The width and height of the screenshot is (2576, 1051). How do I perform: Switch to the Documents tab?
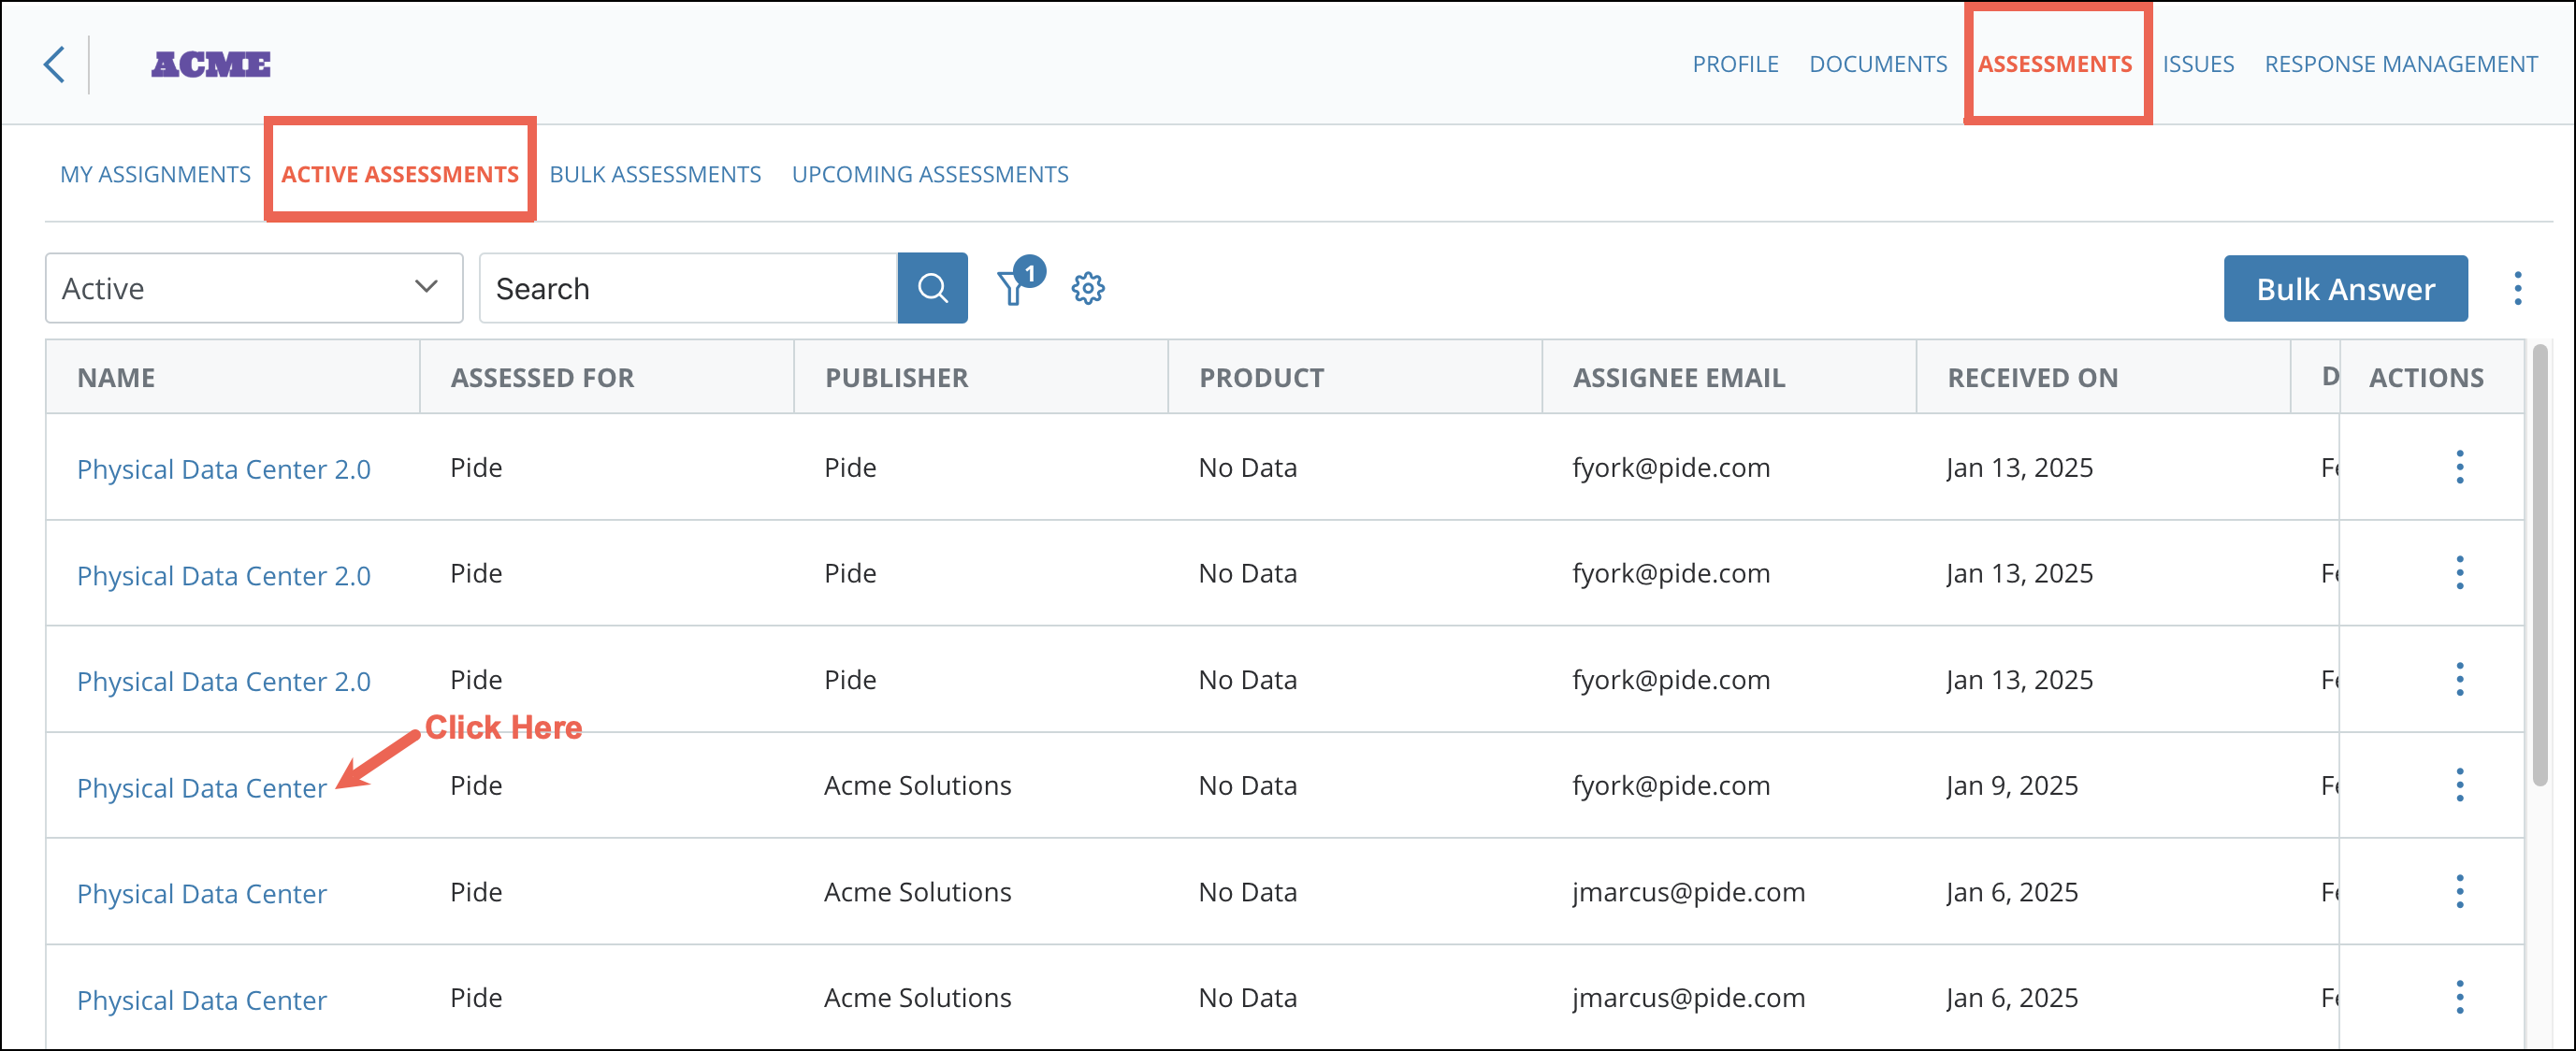tap(1878, 64)
